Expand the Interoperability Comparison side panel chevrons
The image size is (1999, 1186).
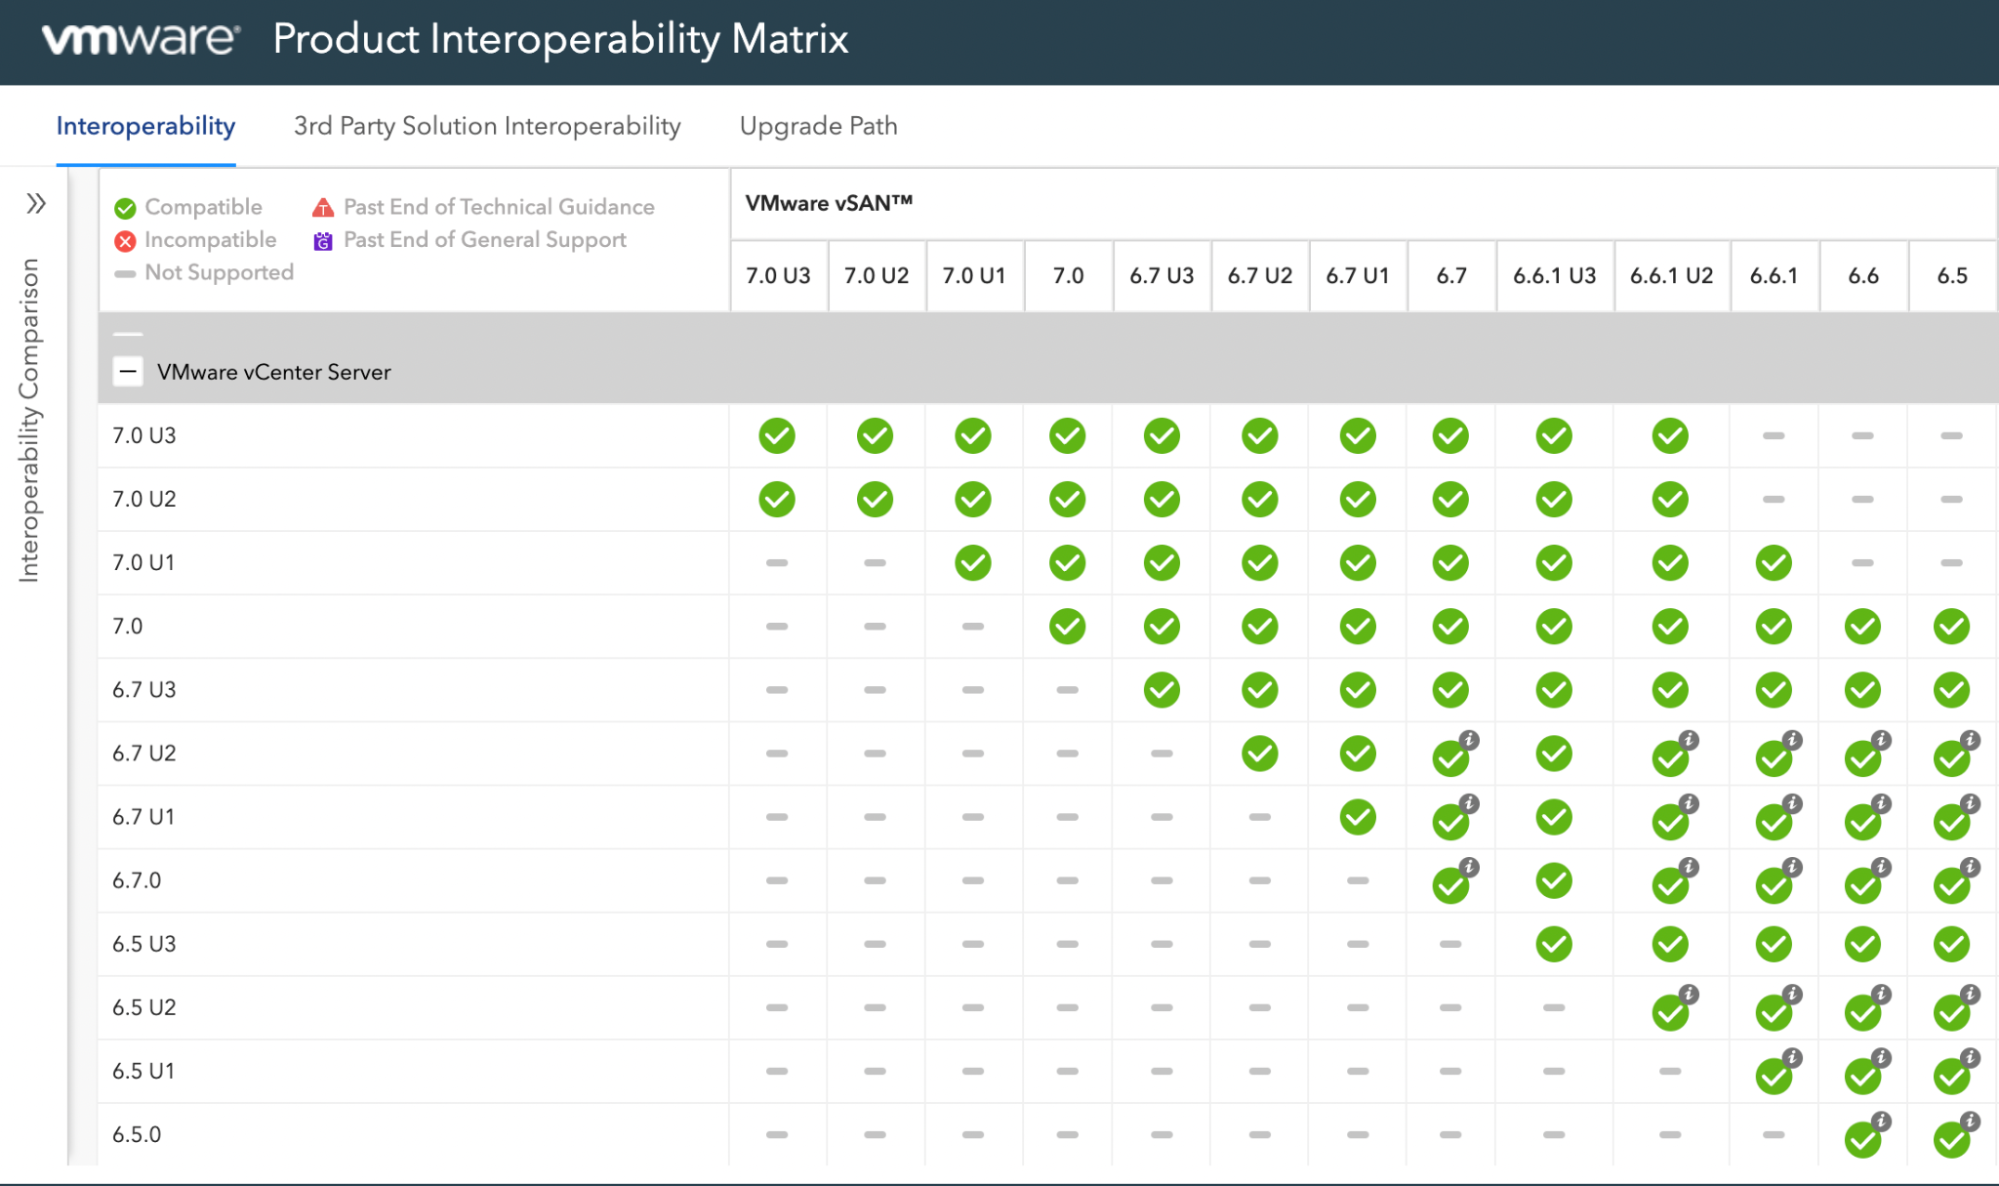tap(36, 204)
